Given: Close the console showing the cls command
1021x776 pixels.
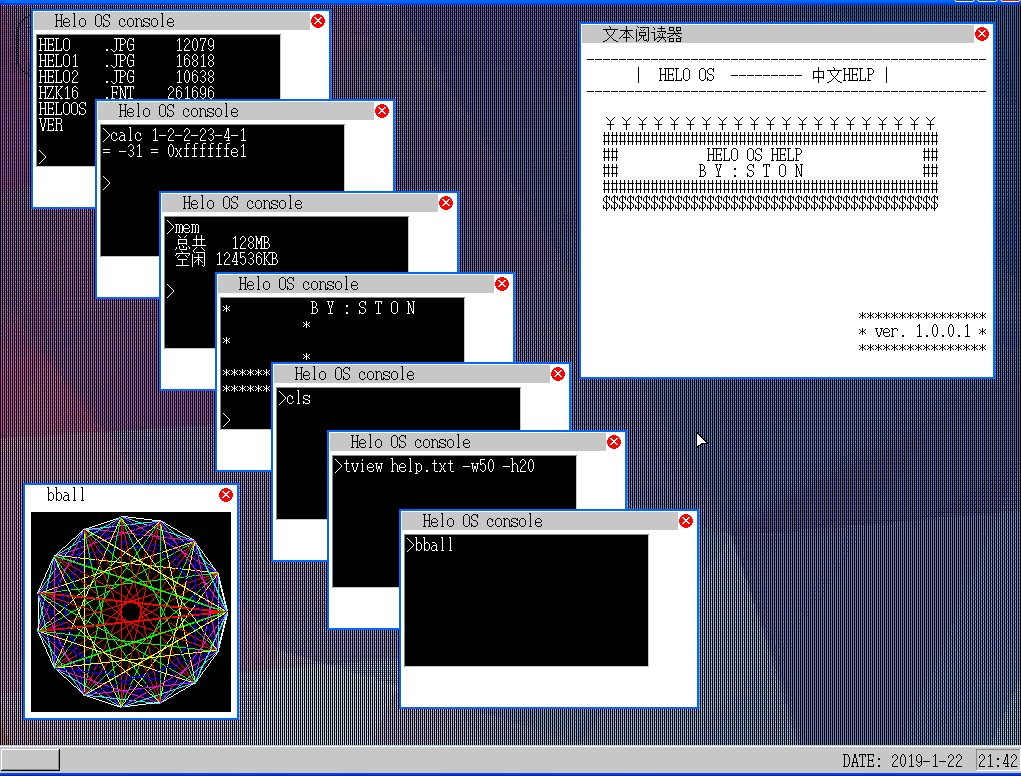Looking at the screenshot, I should click(558, 374).
